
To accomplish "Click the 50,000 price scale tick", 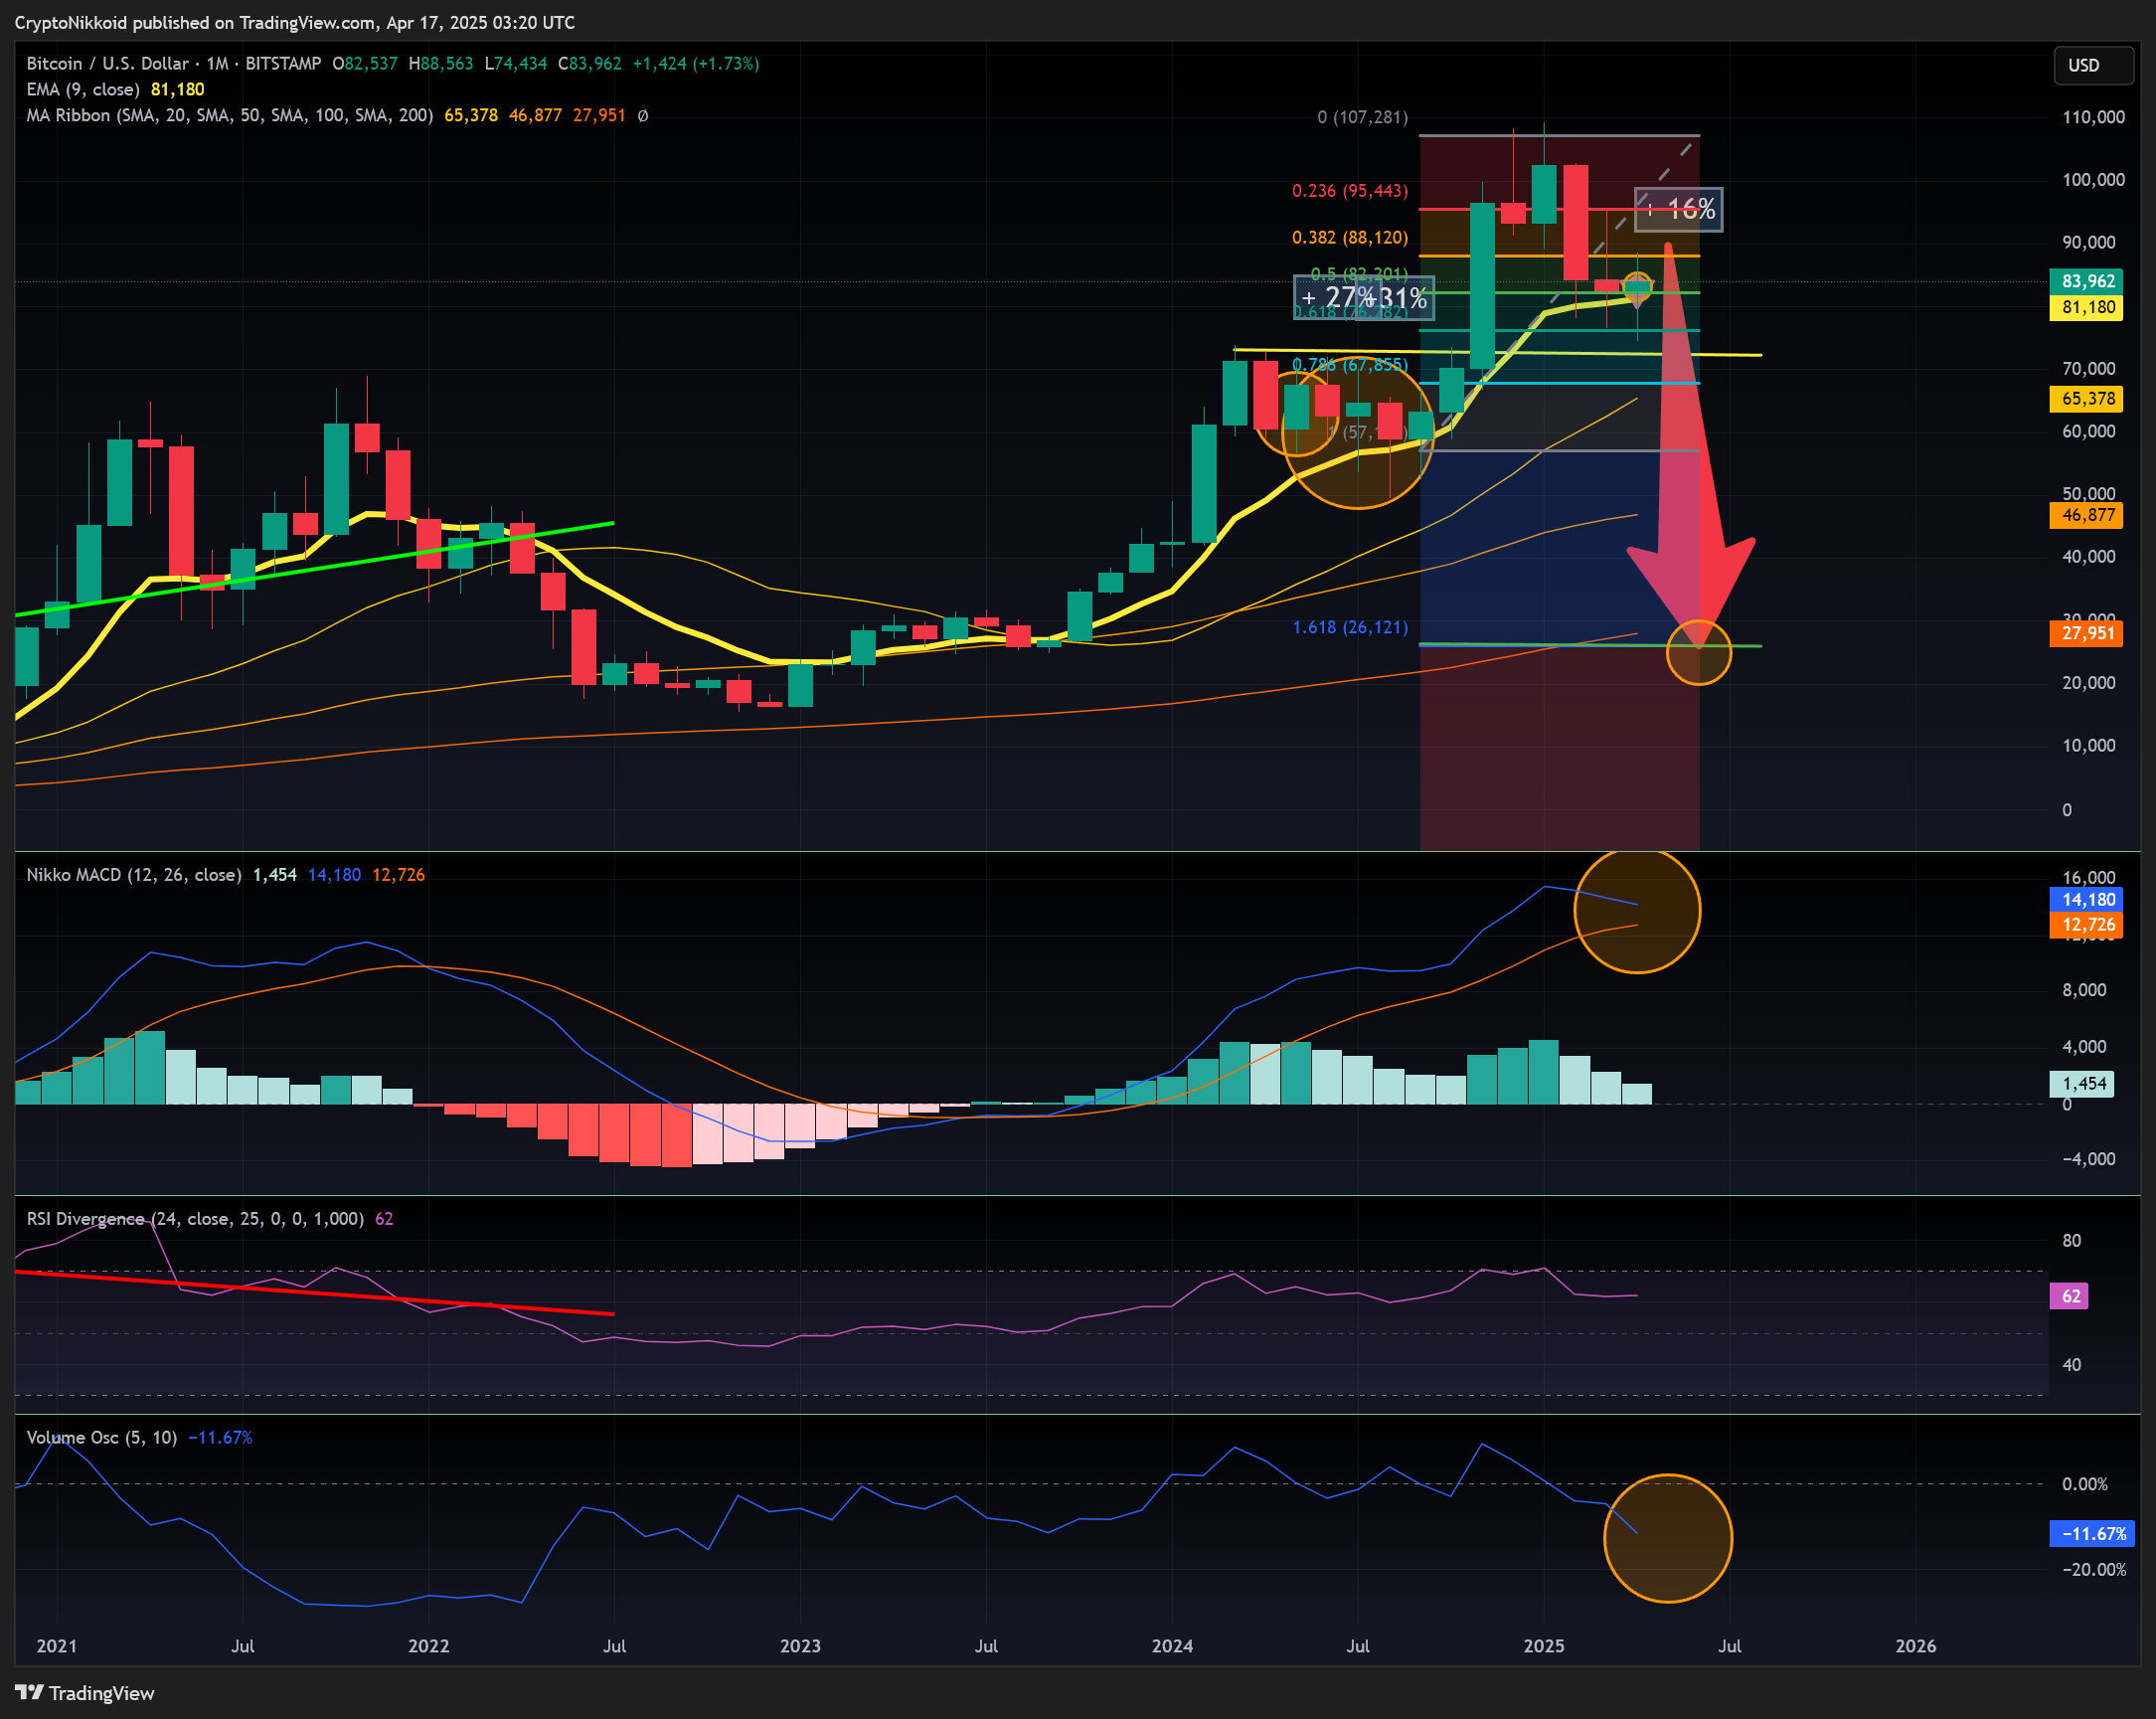I will (2089, 494).
